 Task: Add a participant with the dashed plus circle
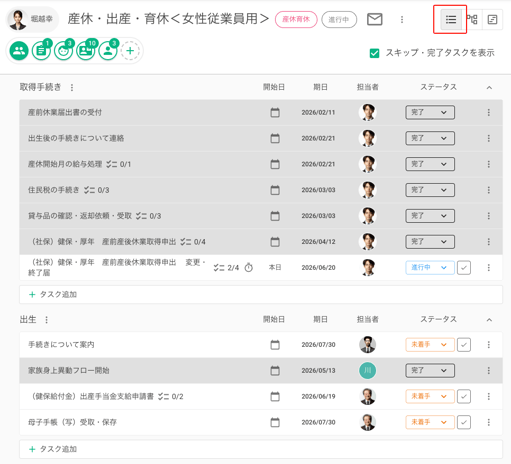[130, 51]
